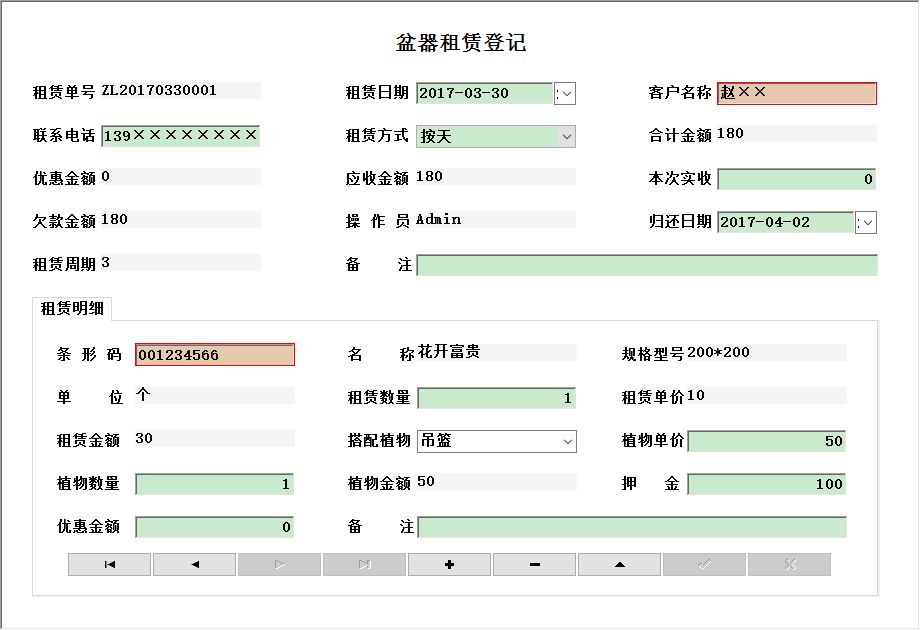This screenshot has height=630, width=920.
Task: Expand the 搭配植物 dropdown
Action: [567, 441]
